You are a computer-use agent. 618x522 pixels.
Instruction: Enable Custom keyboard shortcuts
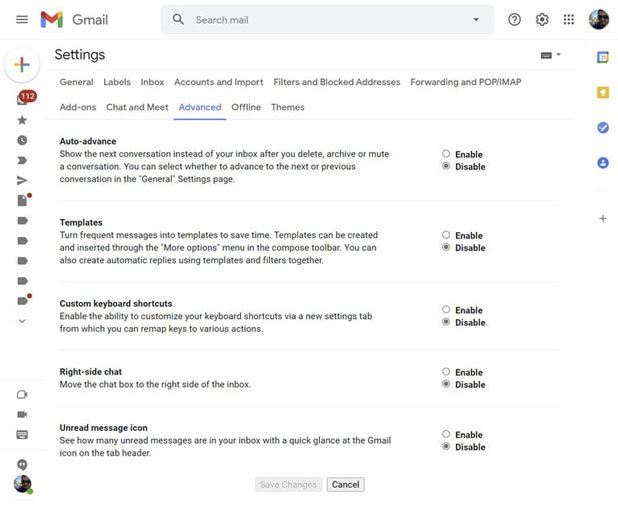coord(446,310)
